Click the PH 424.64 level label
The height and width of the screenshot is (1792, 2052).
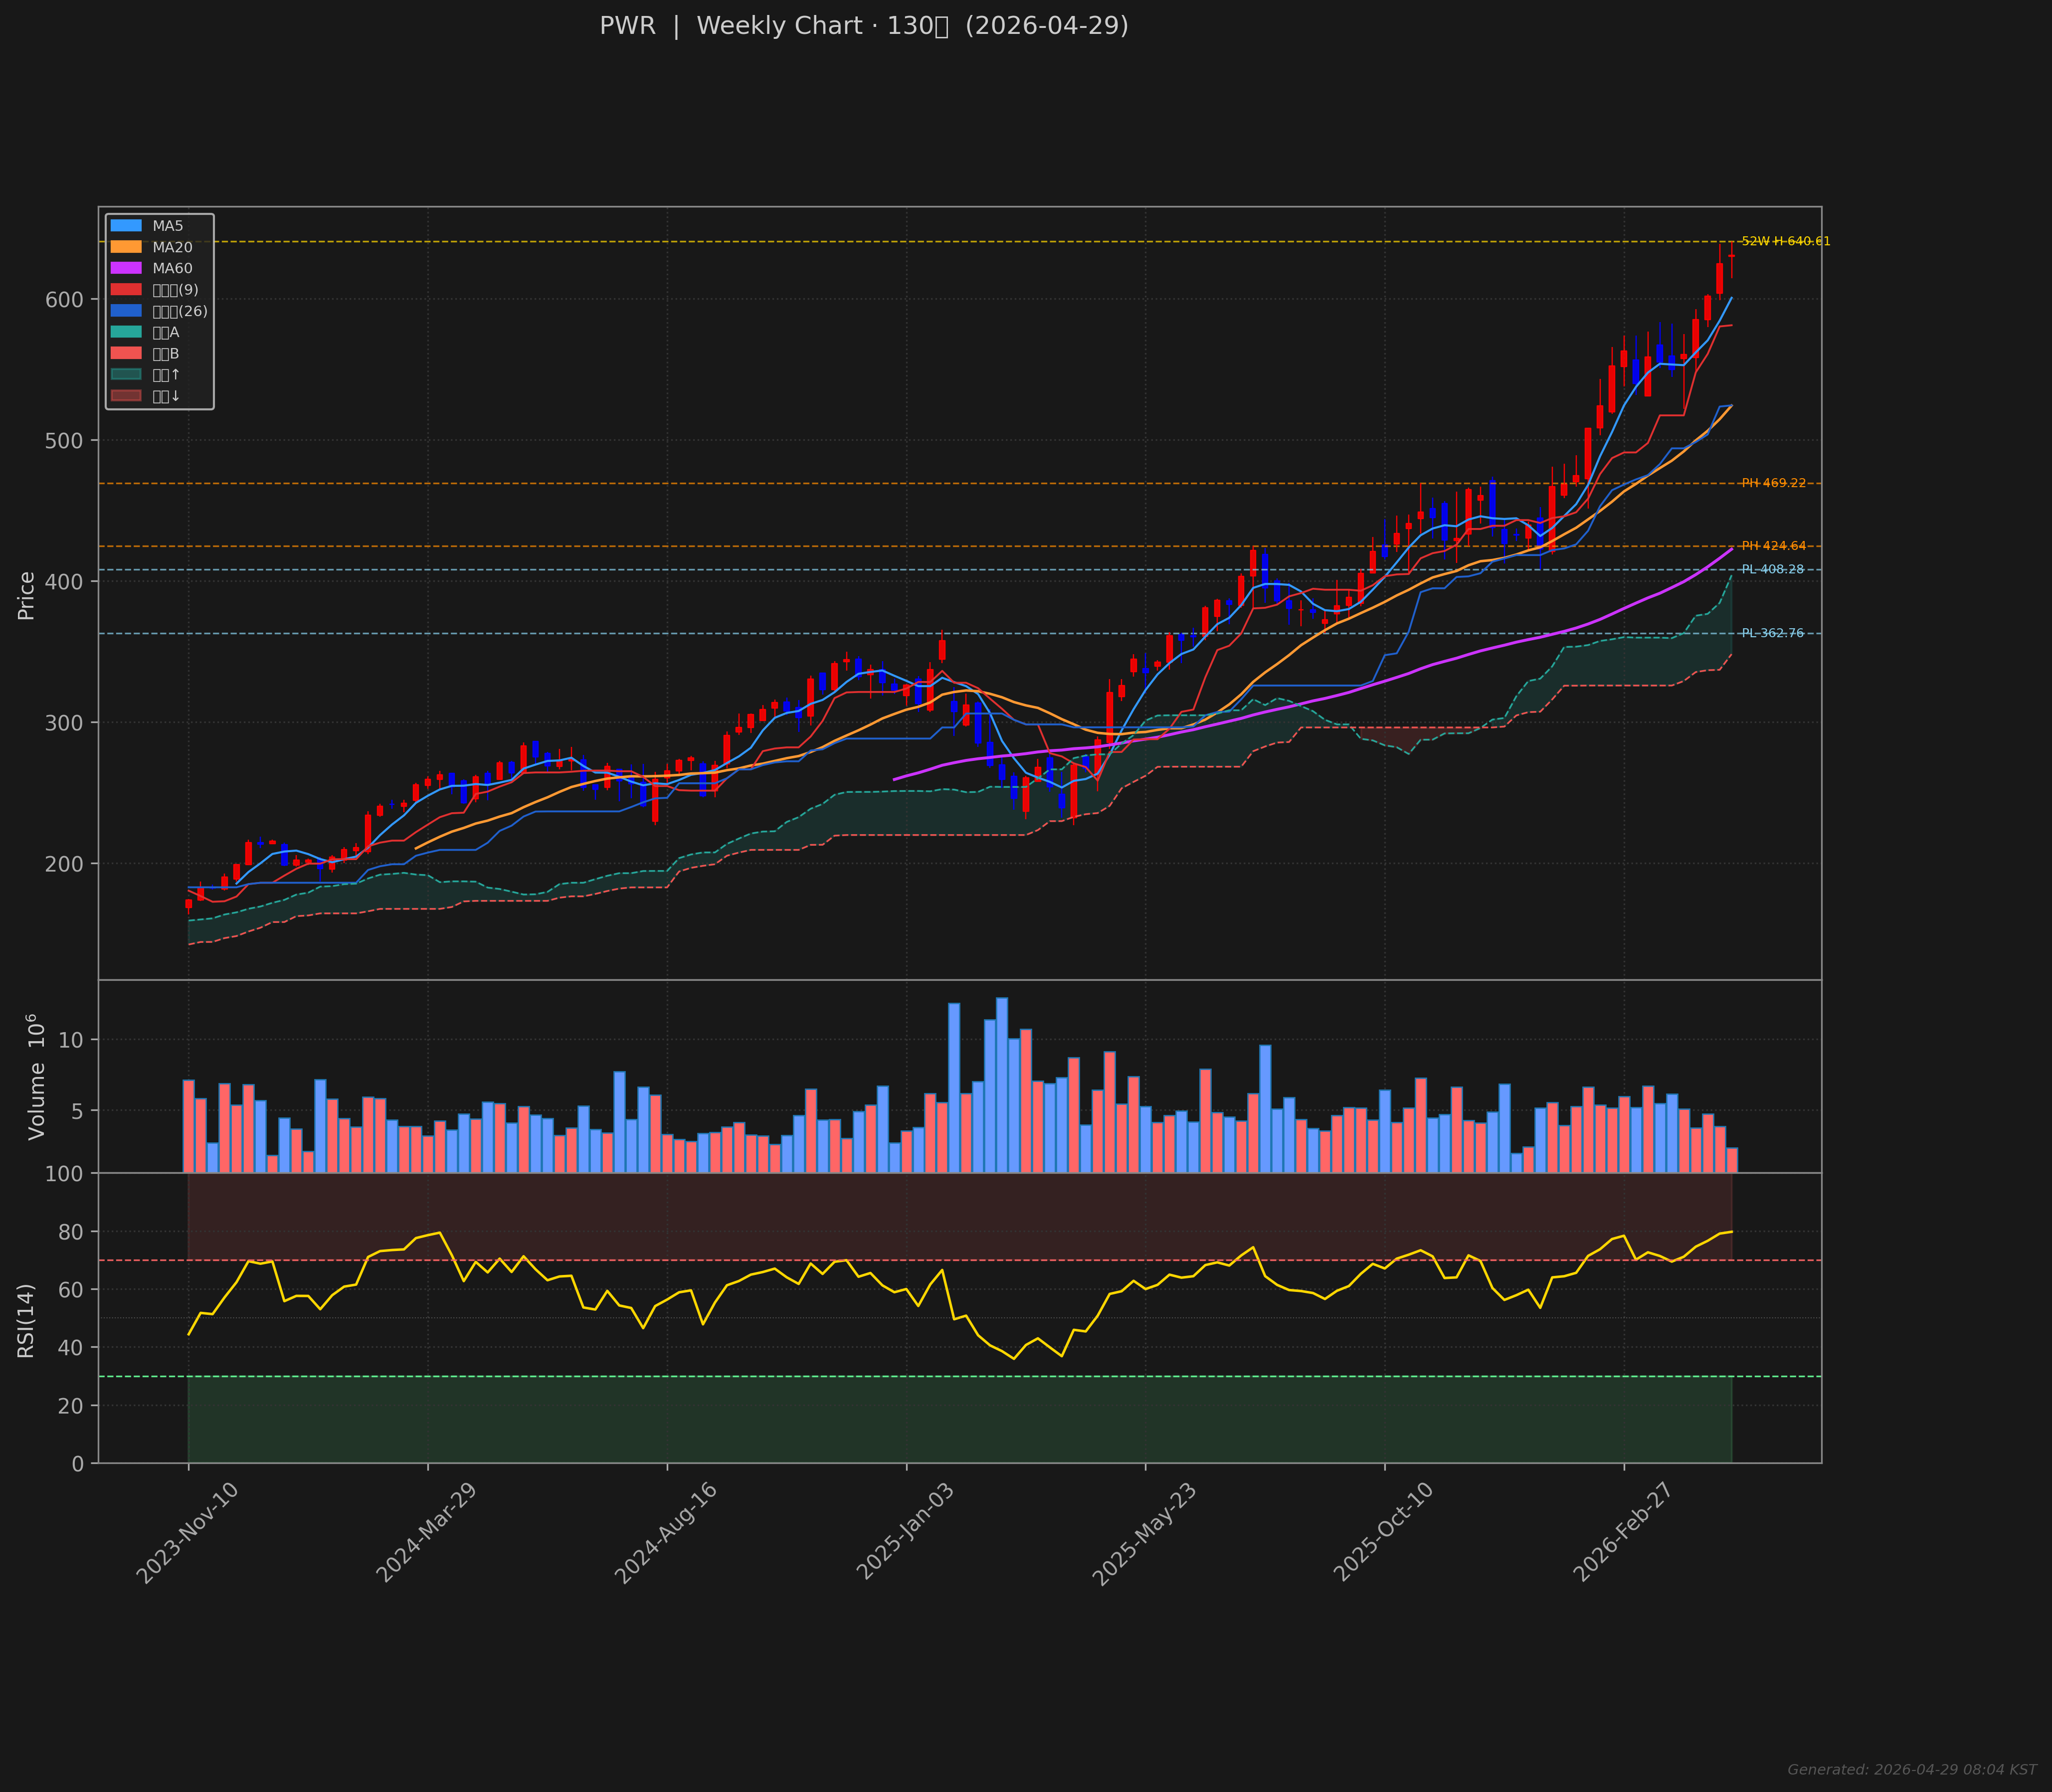1773,546
